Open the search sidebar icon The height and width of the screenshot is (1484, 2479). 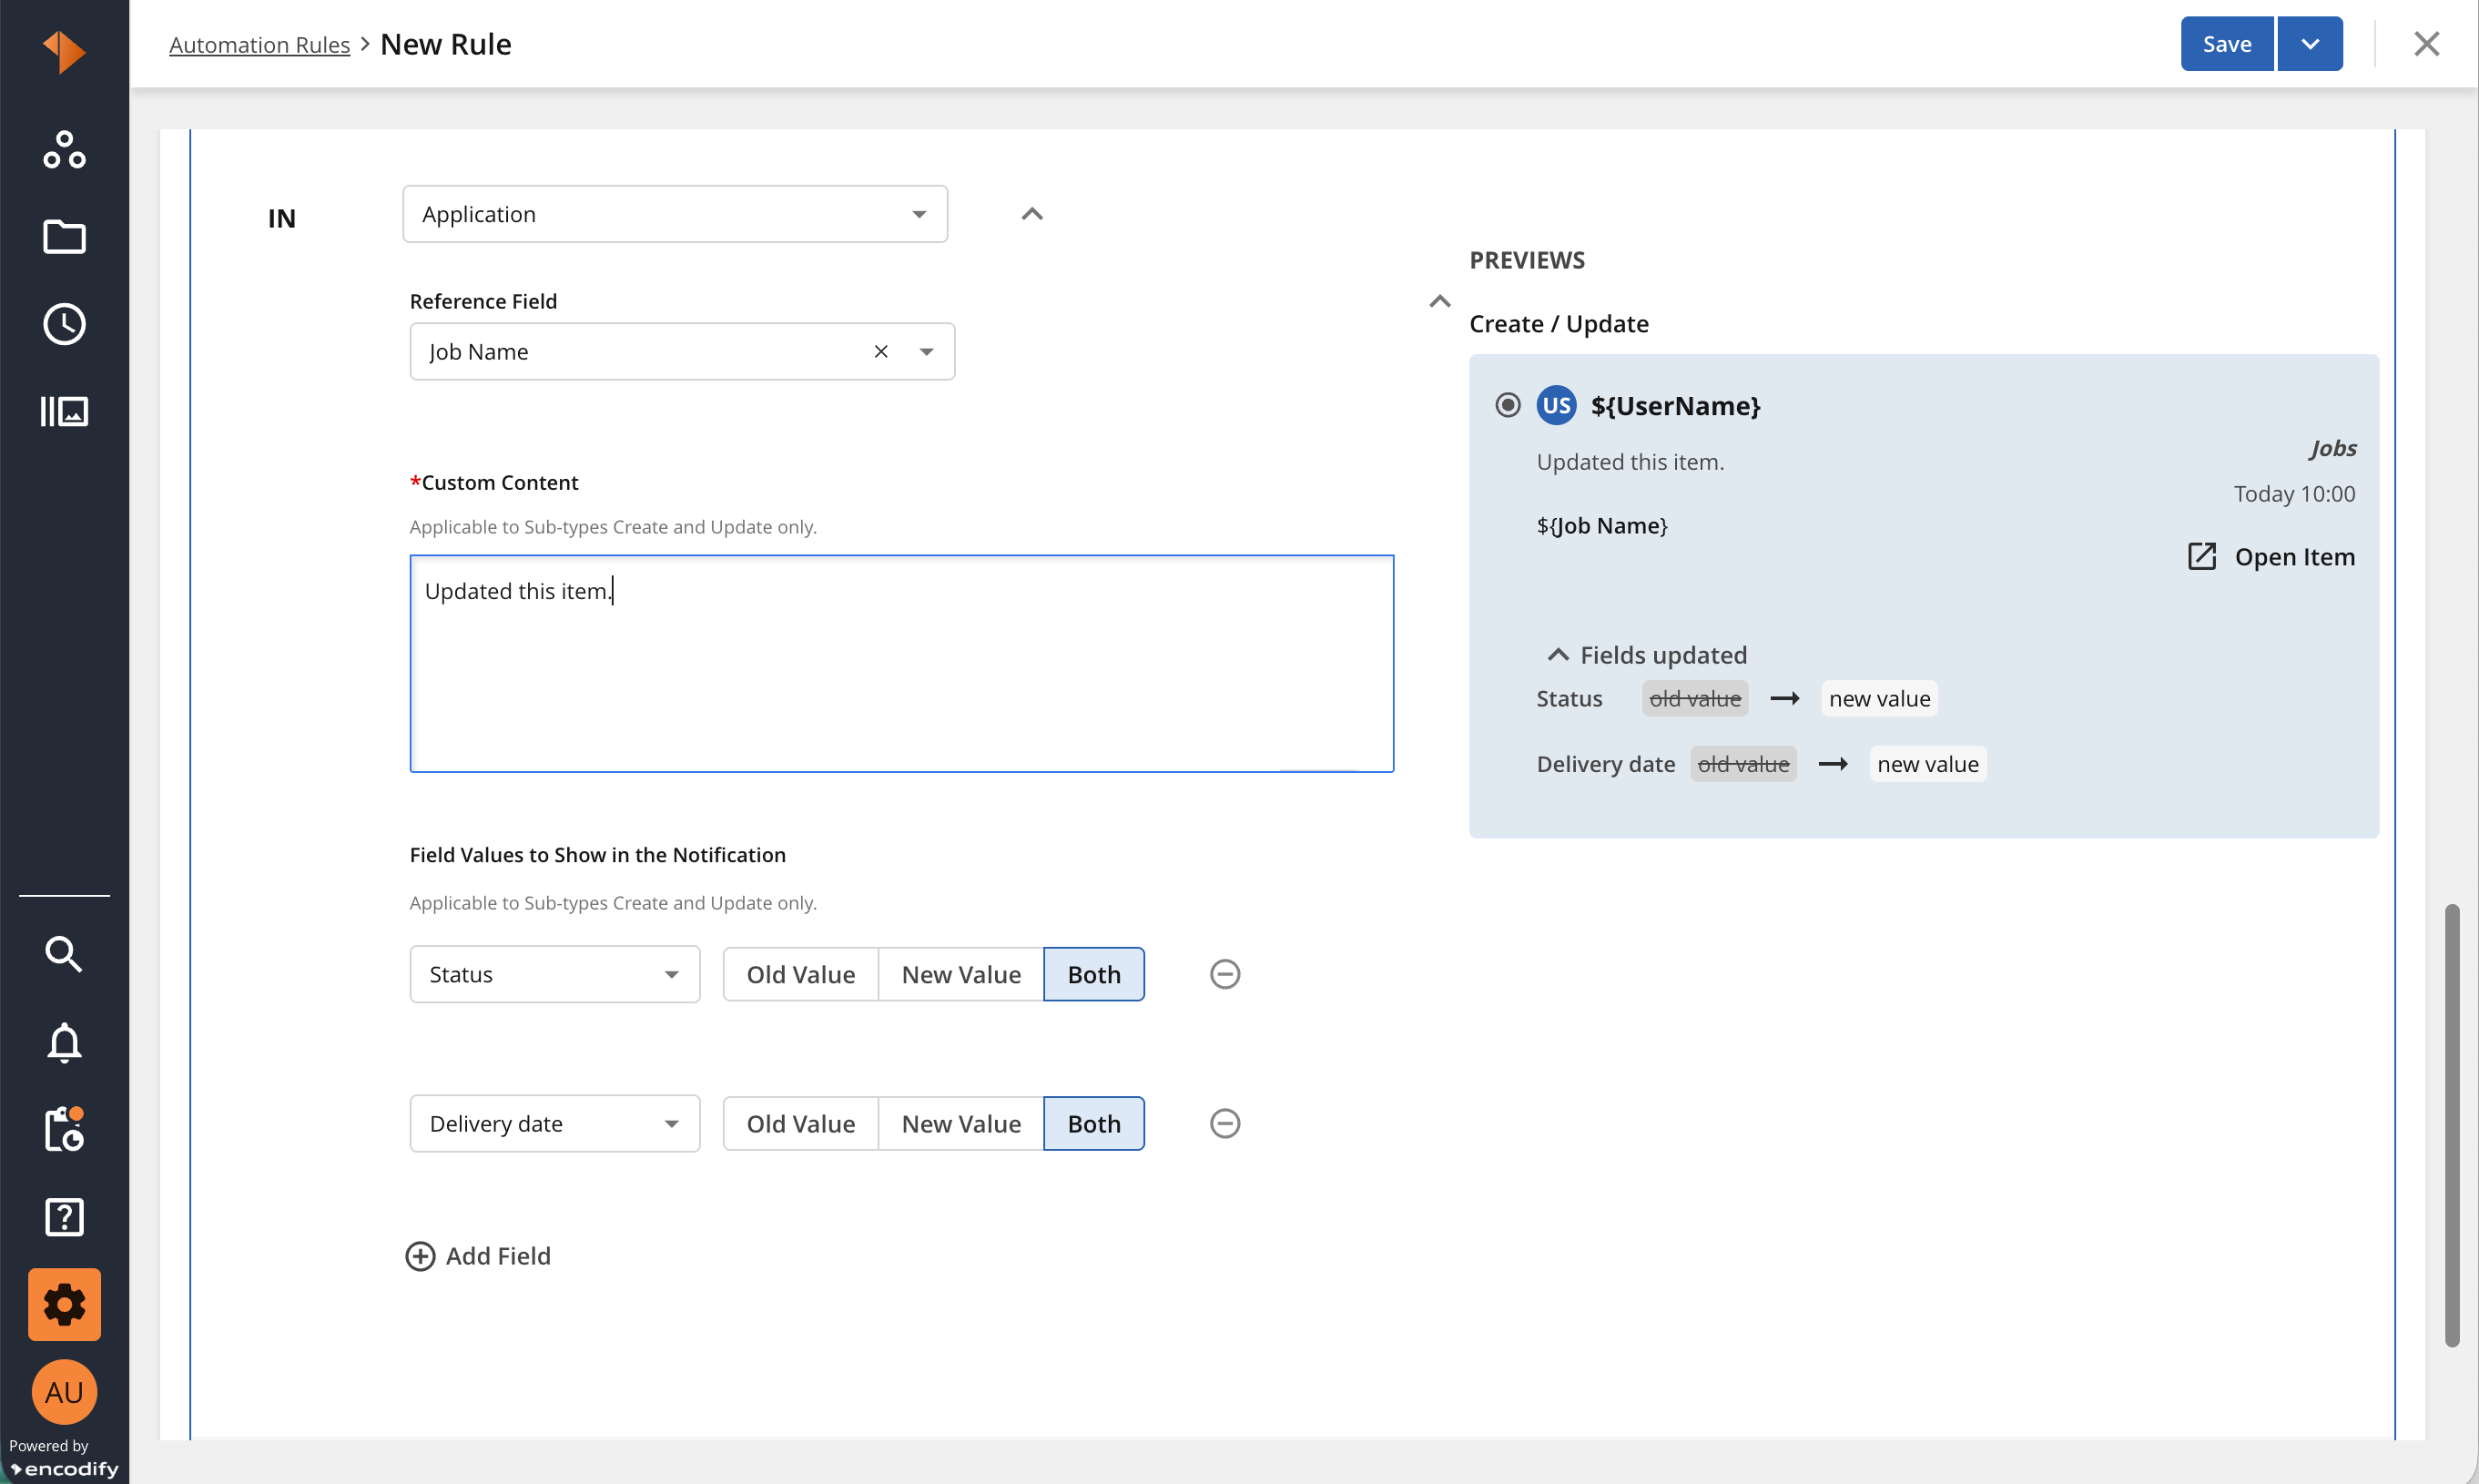click(x=64, y=954)
